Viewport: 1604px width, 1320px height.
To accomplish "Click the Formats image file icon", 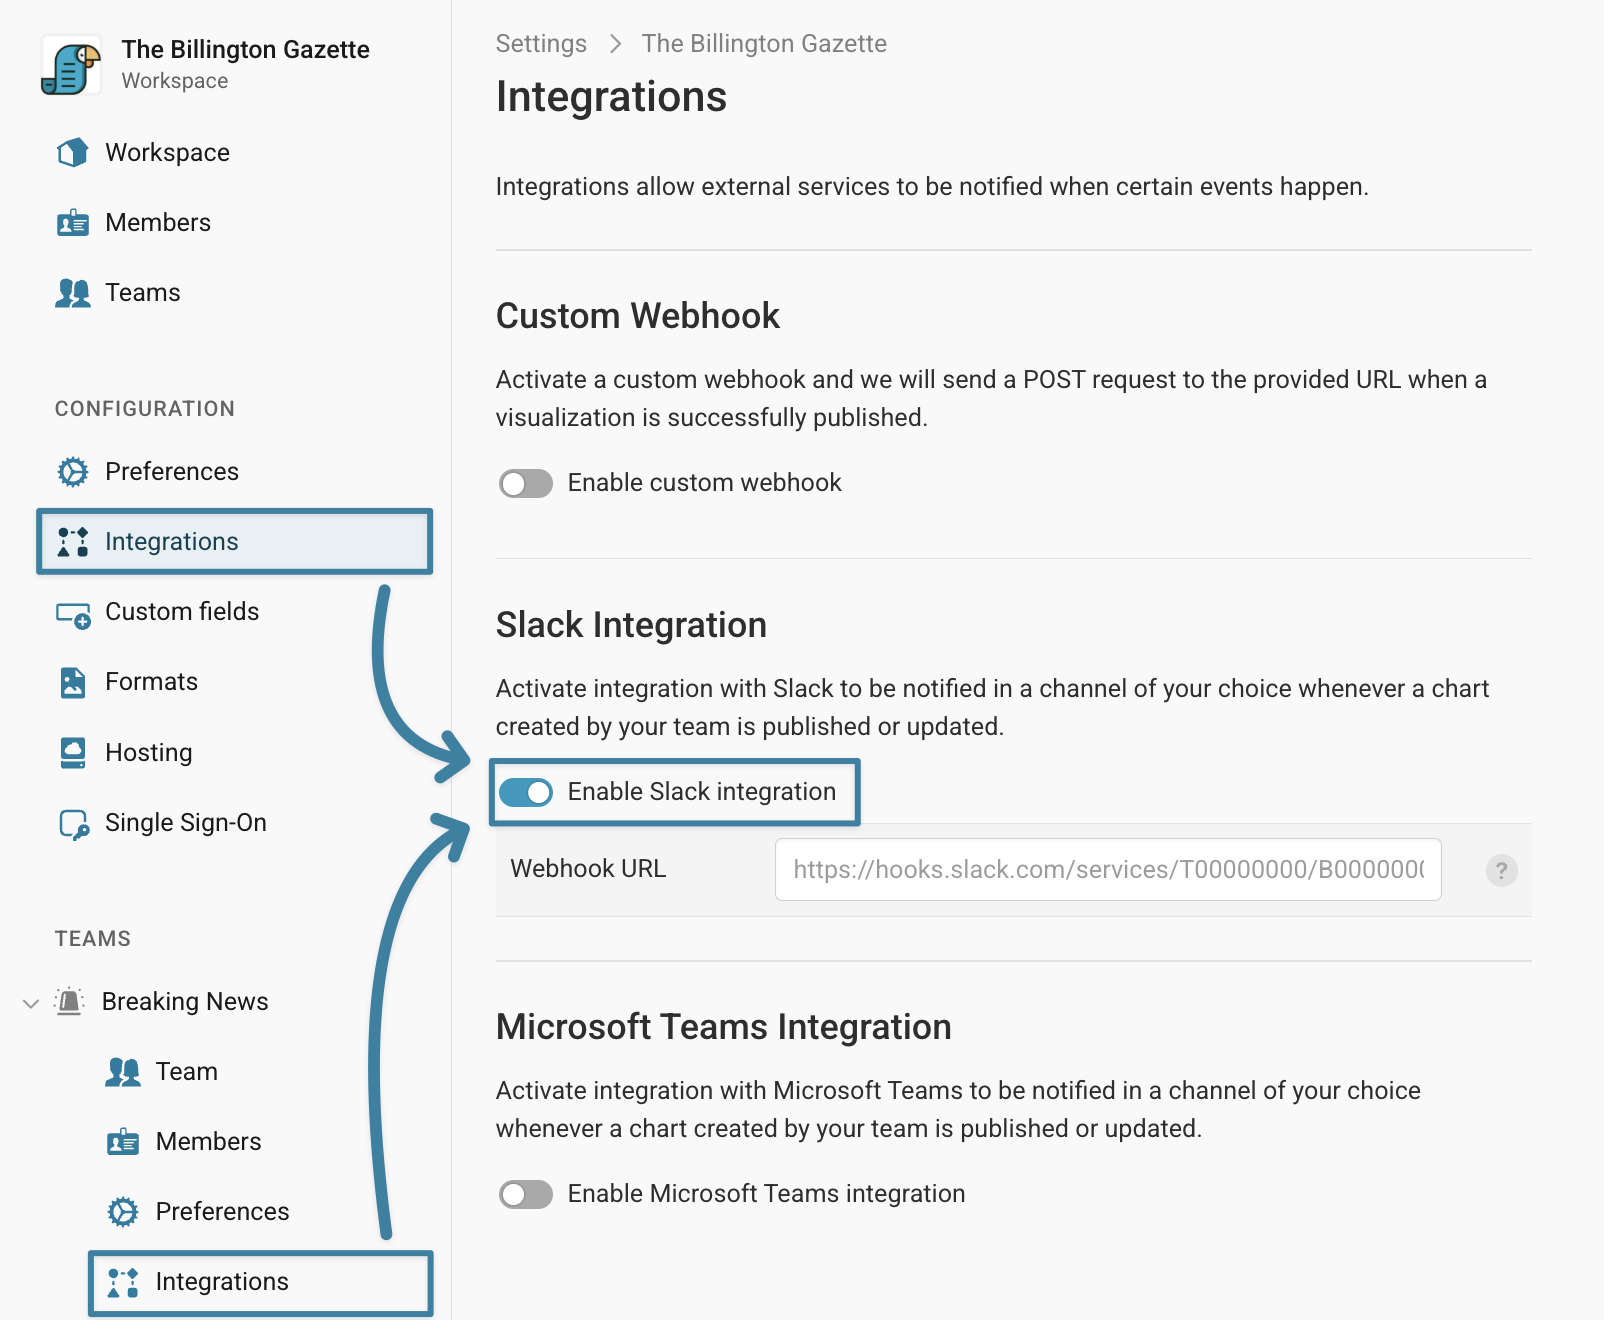I will 72,683.
